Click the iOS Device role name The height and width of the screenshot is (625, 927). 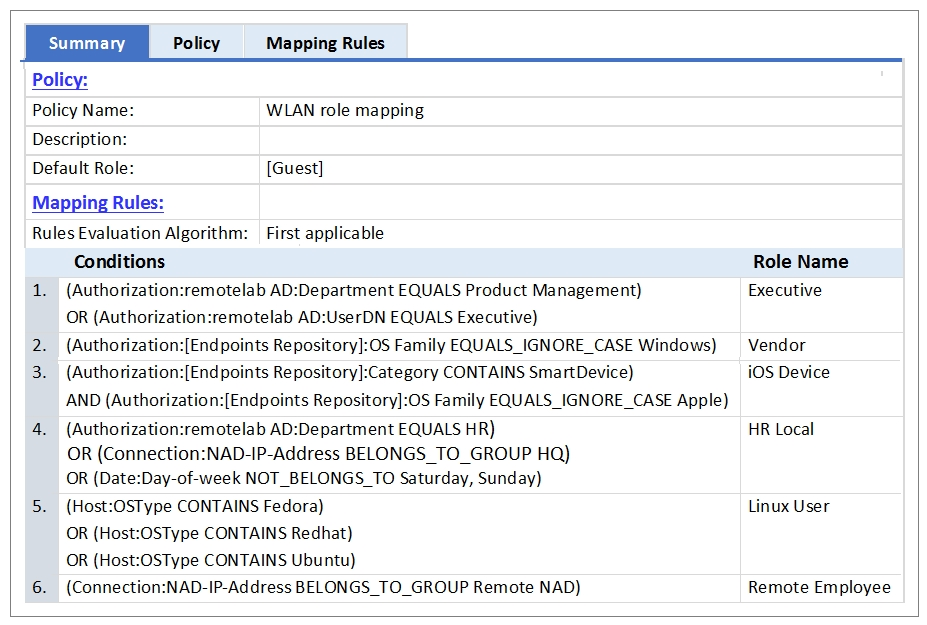pyautogui.click(x=789, y=372)
